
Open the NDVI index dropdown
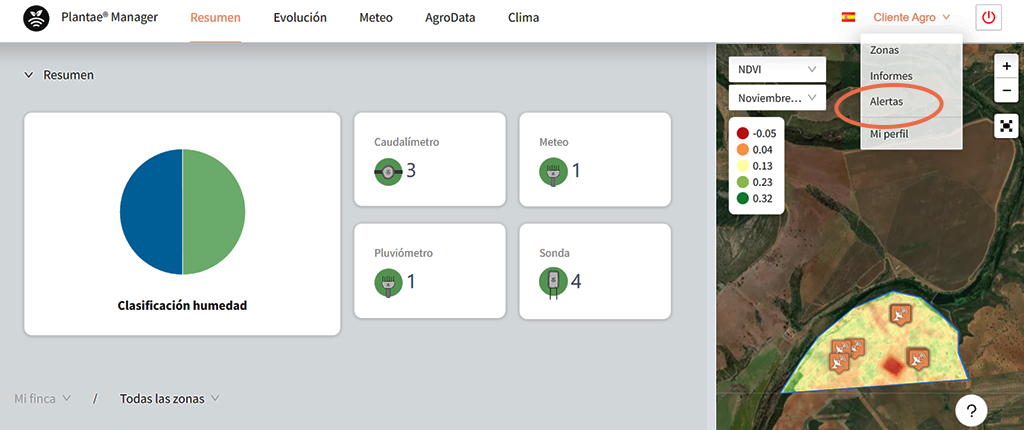pos(777,69)
